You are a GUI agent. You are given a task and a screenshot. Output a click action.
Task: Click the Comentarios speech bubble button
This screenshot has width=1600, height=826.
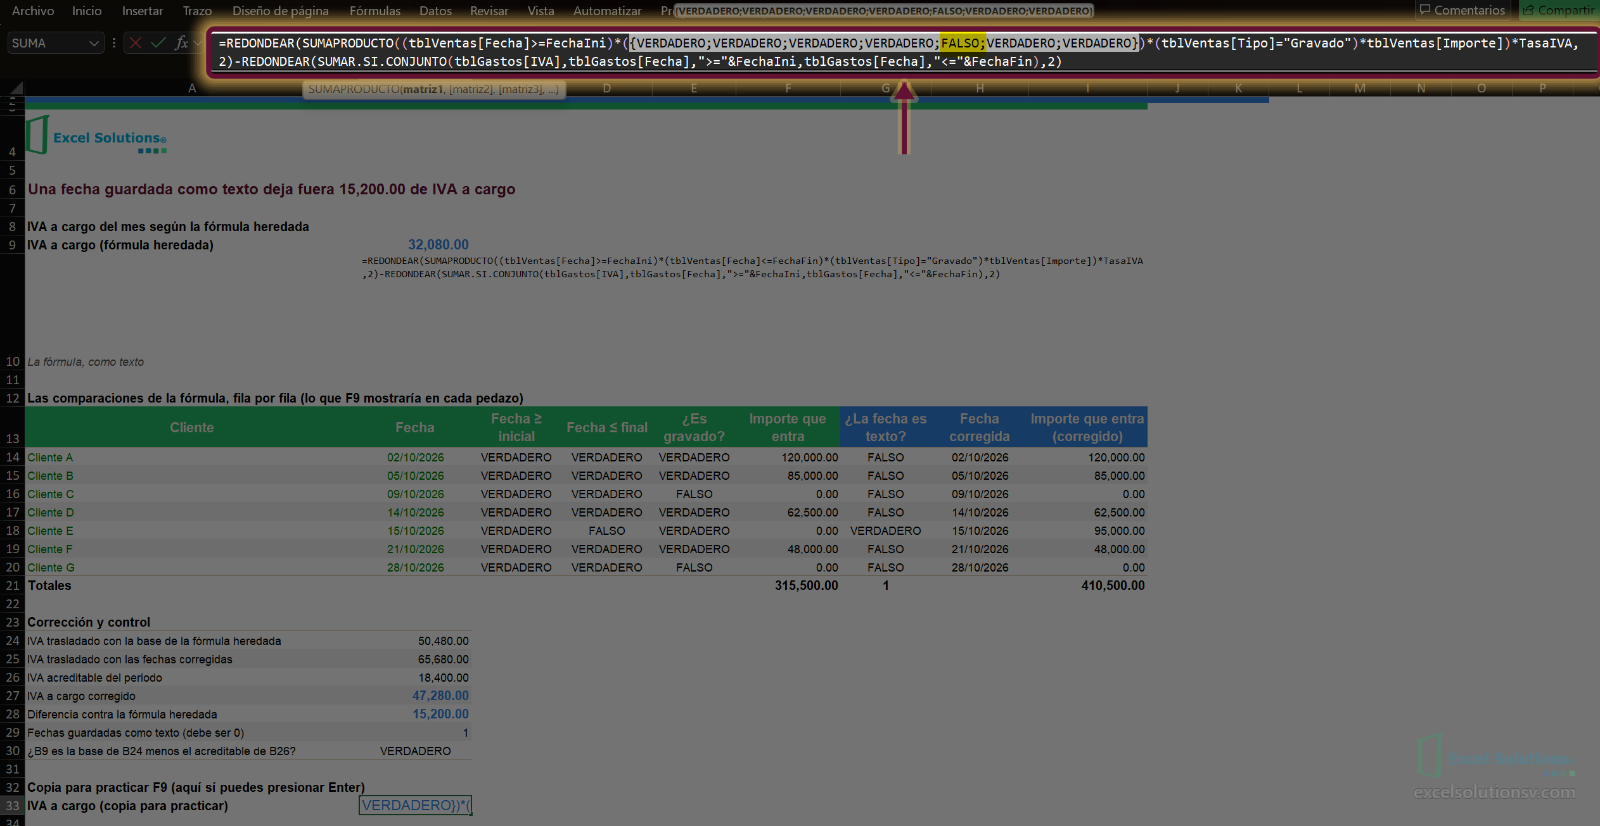pos(1461,10)
